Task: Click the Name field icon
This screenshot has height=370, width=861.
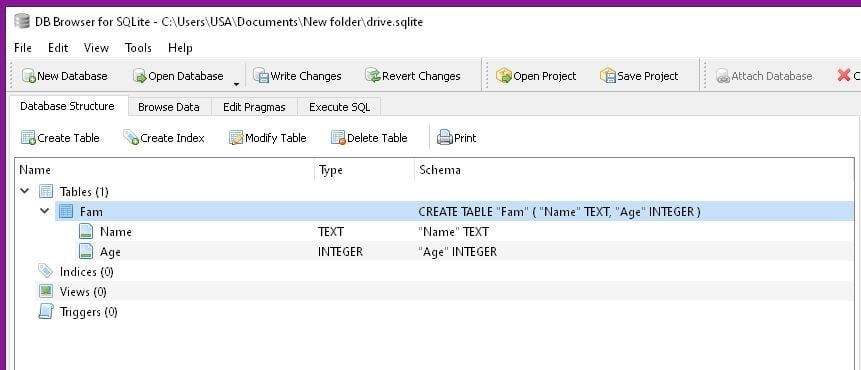Action: click(x=86, y=232)
